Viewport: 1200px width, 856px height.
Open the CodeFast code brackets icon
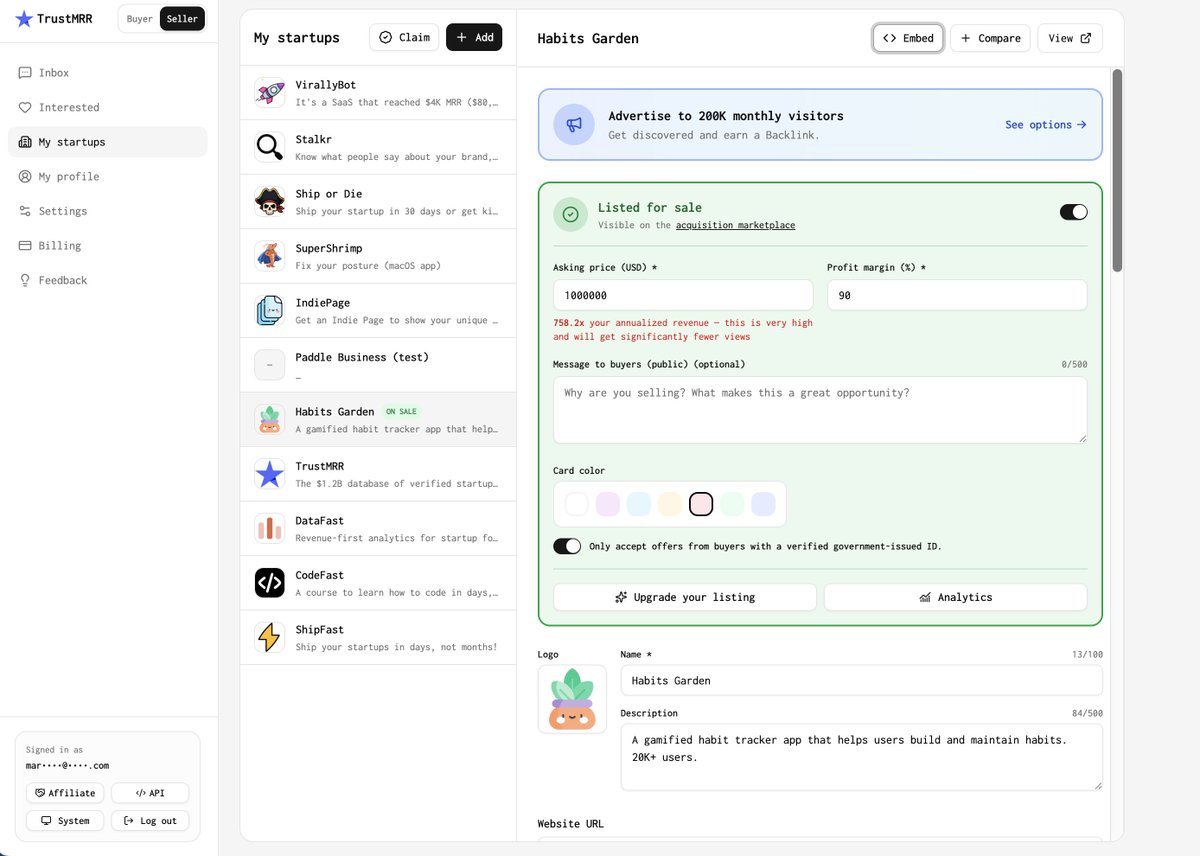[x=269, y=584]
